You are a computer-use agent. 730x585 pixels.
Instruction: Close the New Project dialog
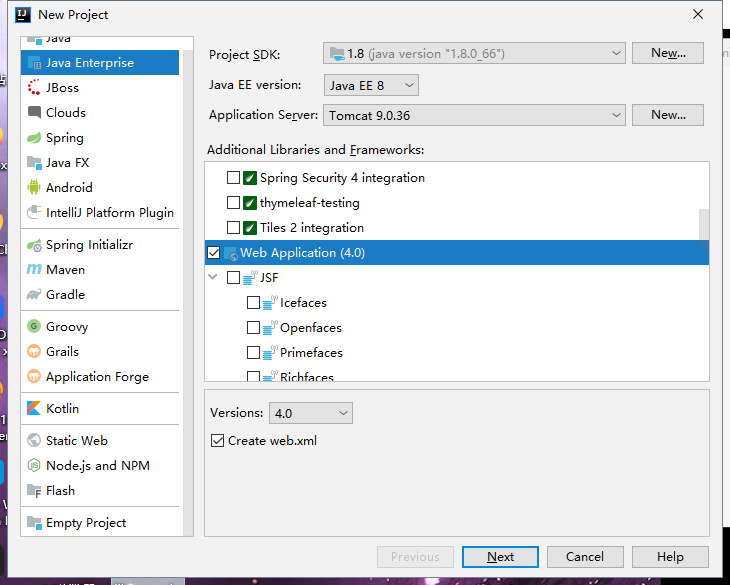[697, 14]
